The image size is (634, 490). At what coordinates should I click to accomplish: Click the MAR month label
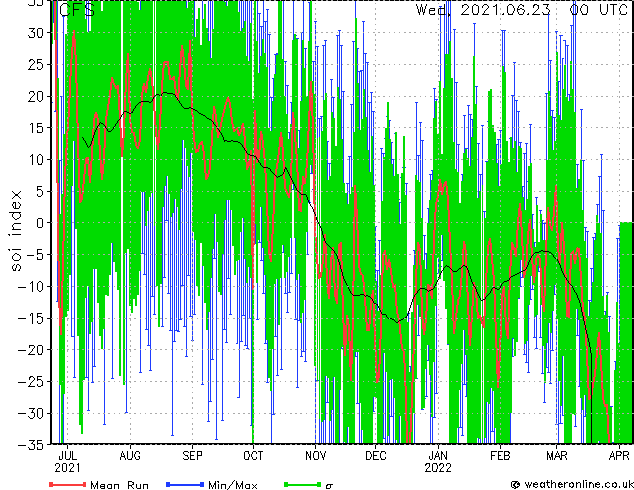[557, 456]
